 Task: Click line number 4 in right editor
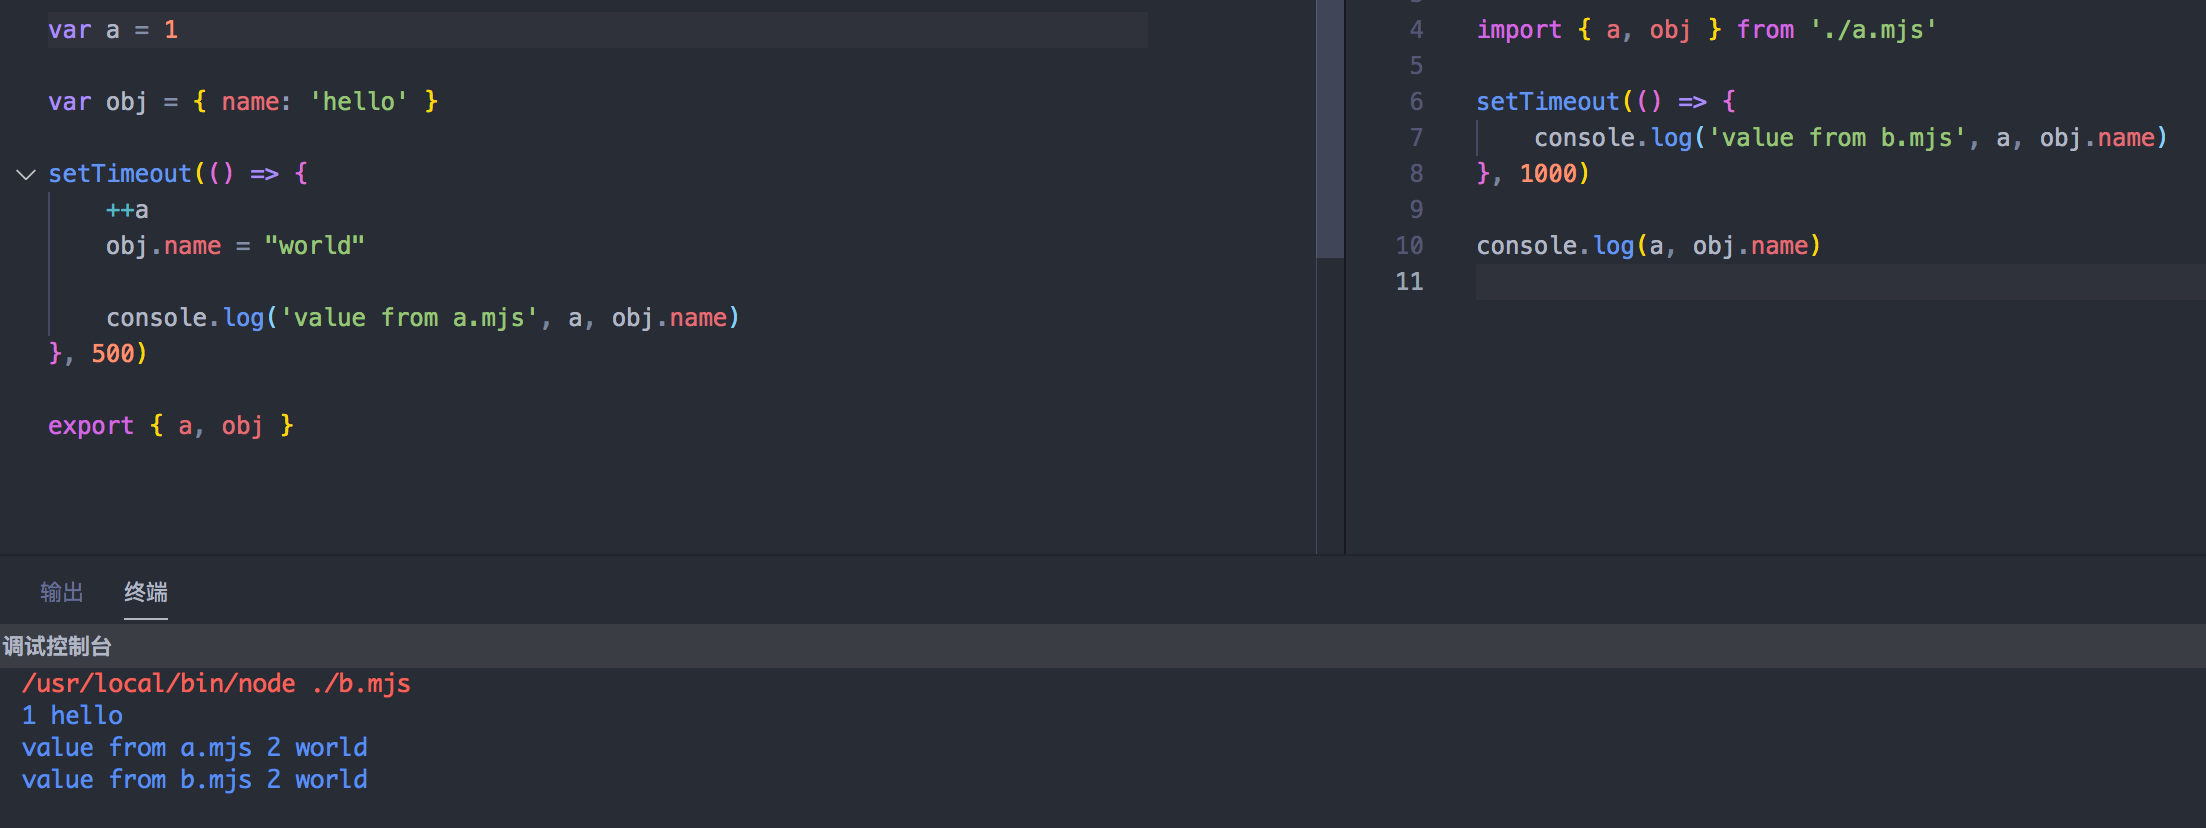[x=1416, y=30]
